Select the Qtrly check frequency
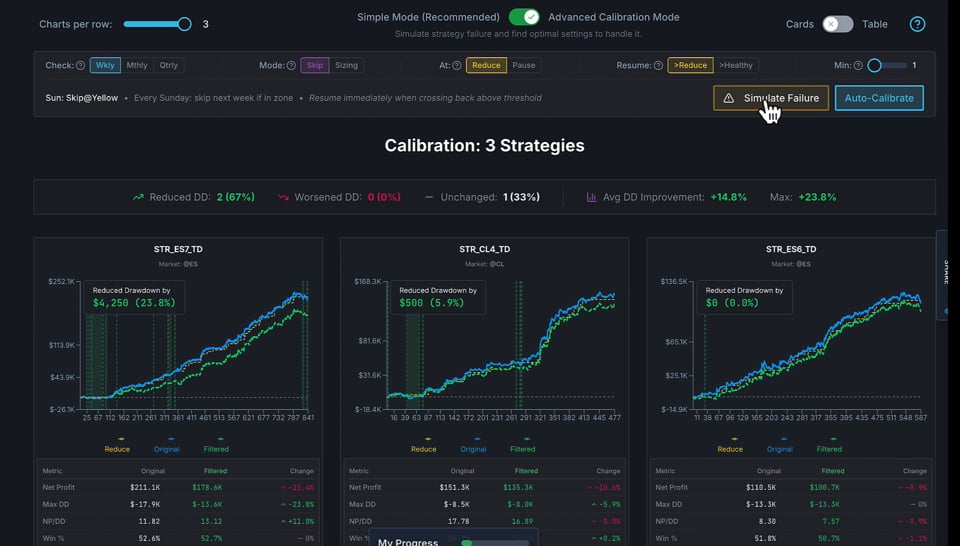The height and width of the screenshot is (546, 960). pos(168,65)
